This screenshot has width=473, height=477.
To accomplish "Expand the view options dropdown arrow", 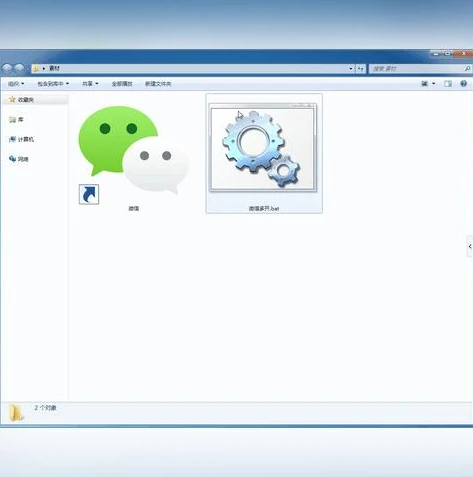I will pyautogui.click(x=434, y=84).
